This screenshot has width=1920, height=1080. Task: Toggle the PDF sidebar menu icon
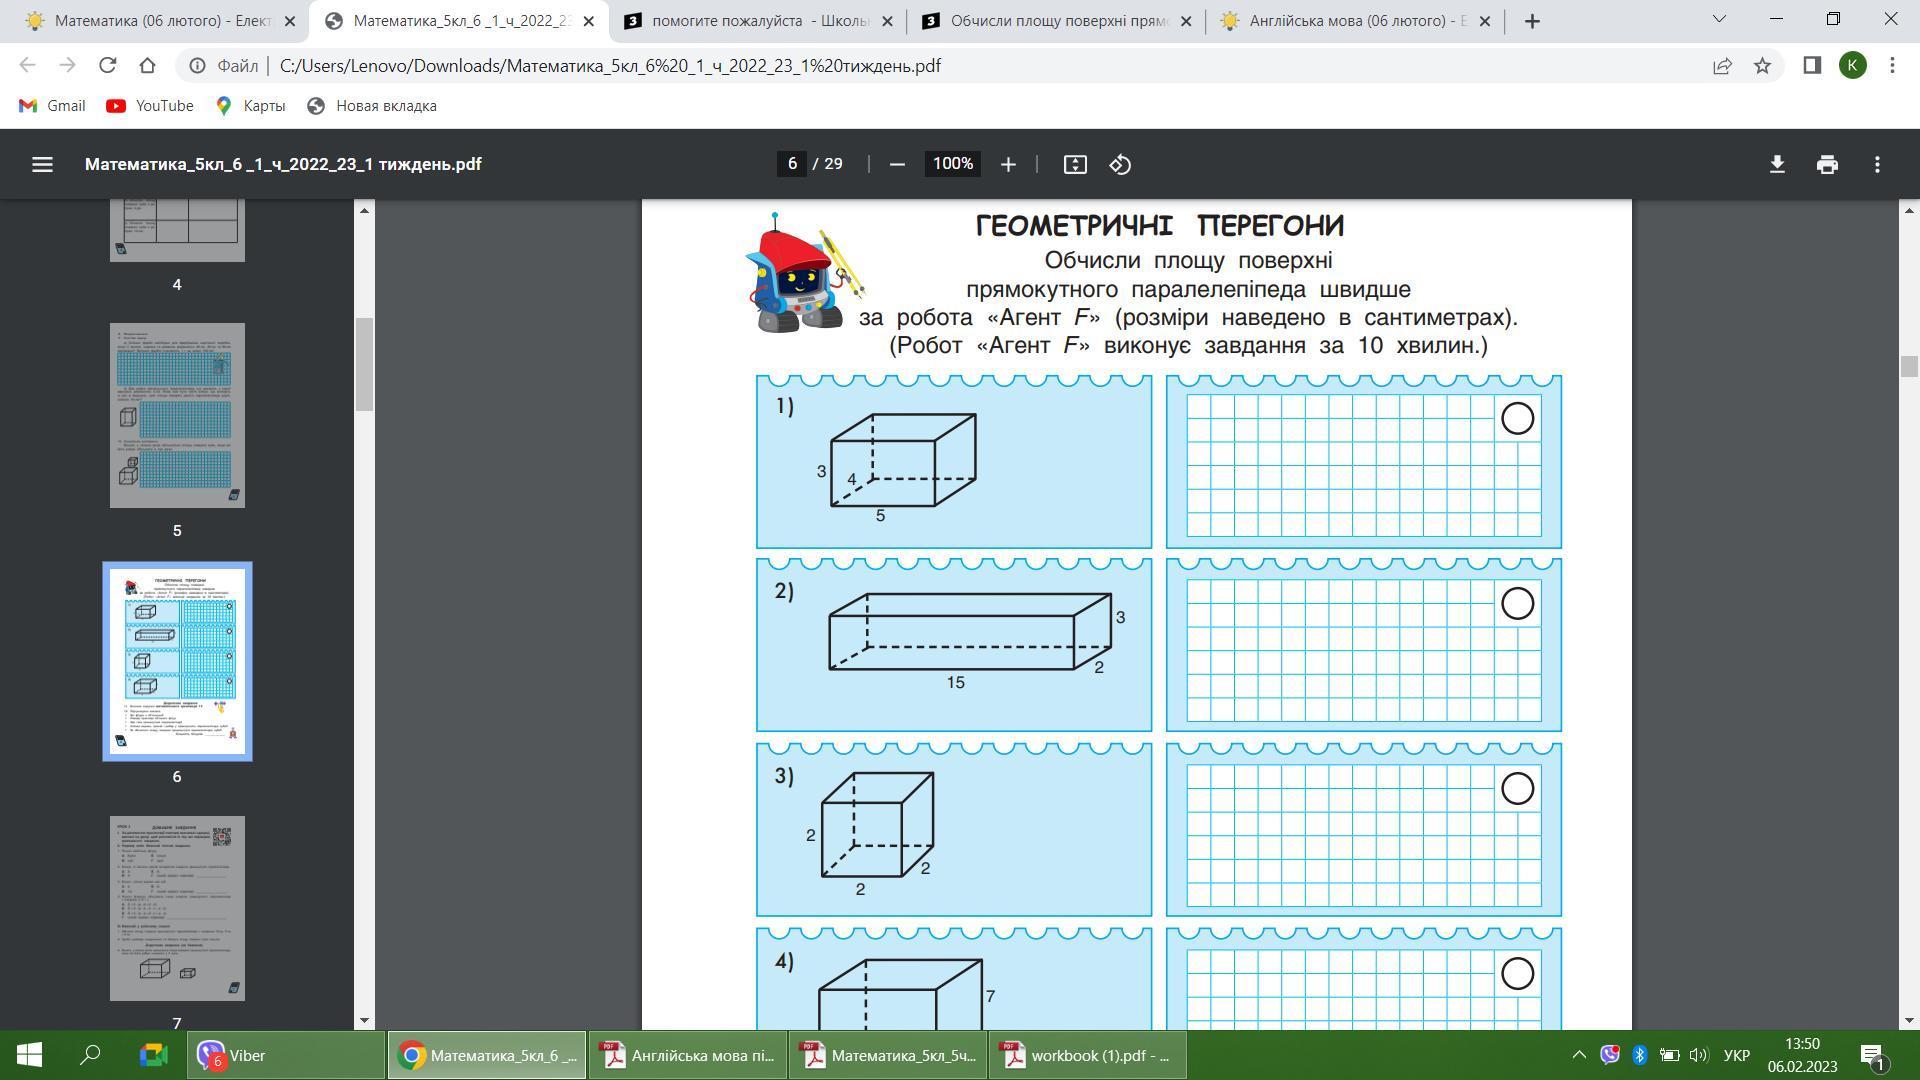point(42,164)
